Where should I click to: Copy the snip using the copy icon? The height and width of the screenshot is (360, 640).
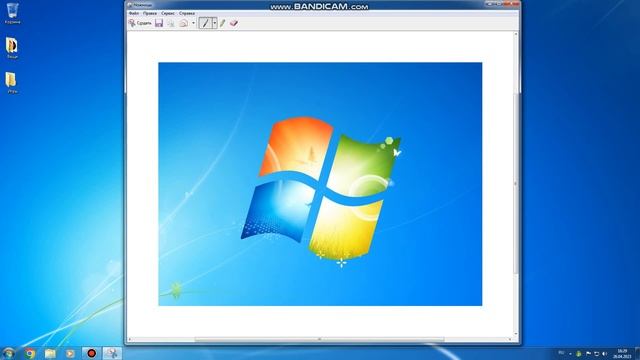coord(171,23)
